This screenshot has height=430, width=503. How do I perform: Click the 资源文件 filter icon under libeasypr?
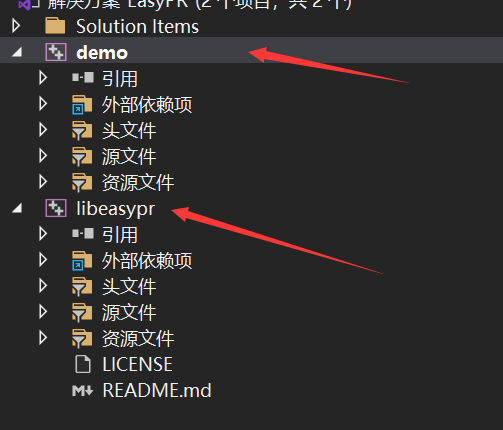(x=82, y=338)
